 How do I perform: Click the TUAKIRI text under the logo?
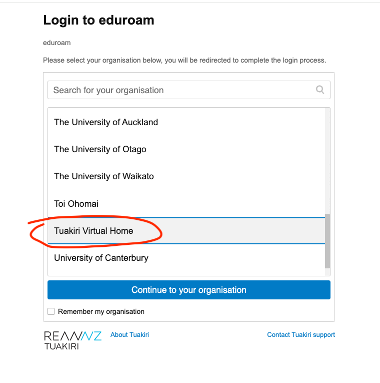point(62,346)
